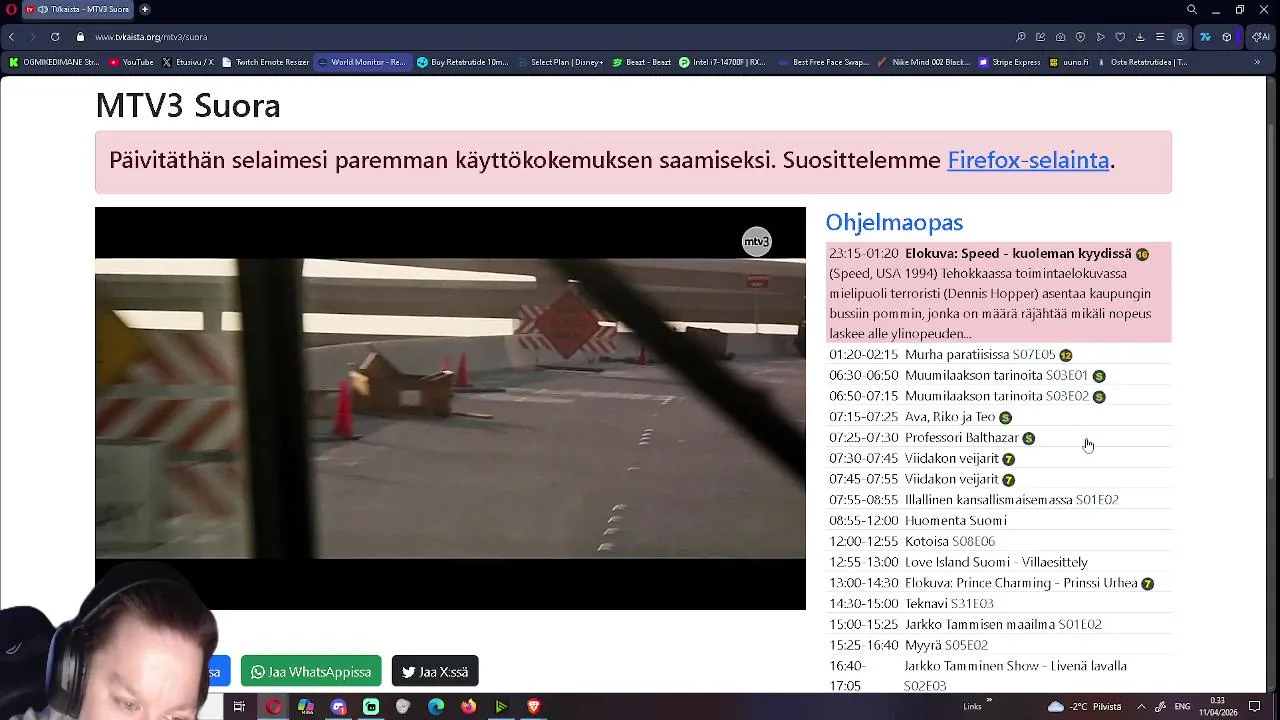Select Ava, Riko ja Teo entry
1280x720 pixels.
click(x=998, y=417)
